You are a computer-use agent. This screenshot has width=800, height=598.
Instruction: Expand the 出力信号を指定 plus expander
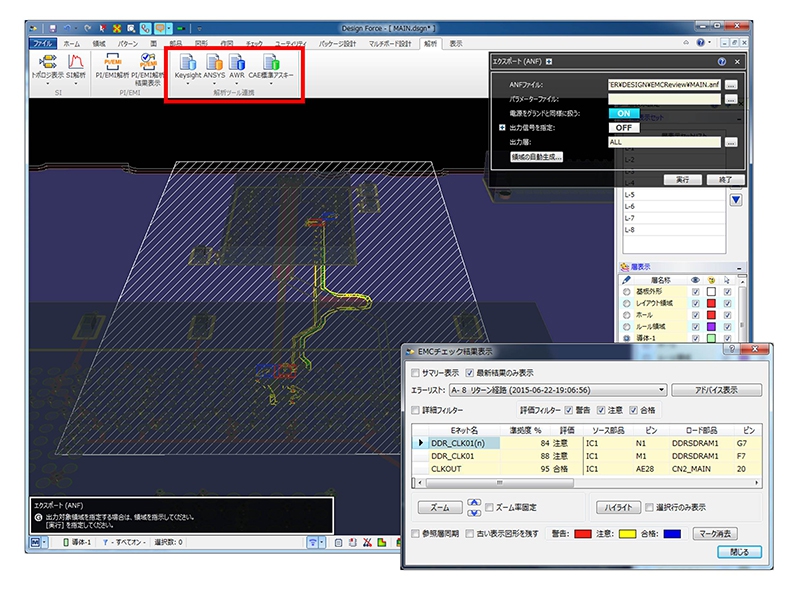[502, 128]
